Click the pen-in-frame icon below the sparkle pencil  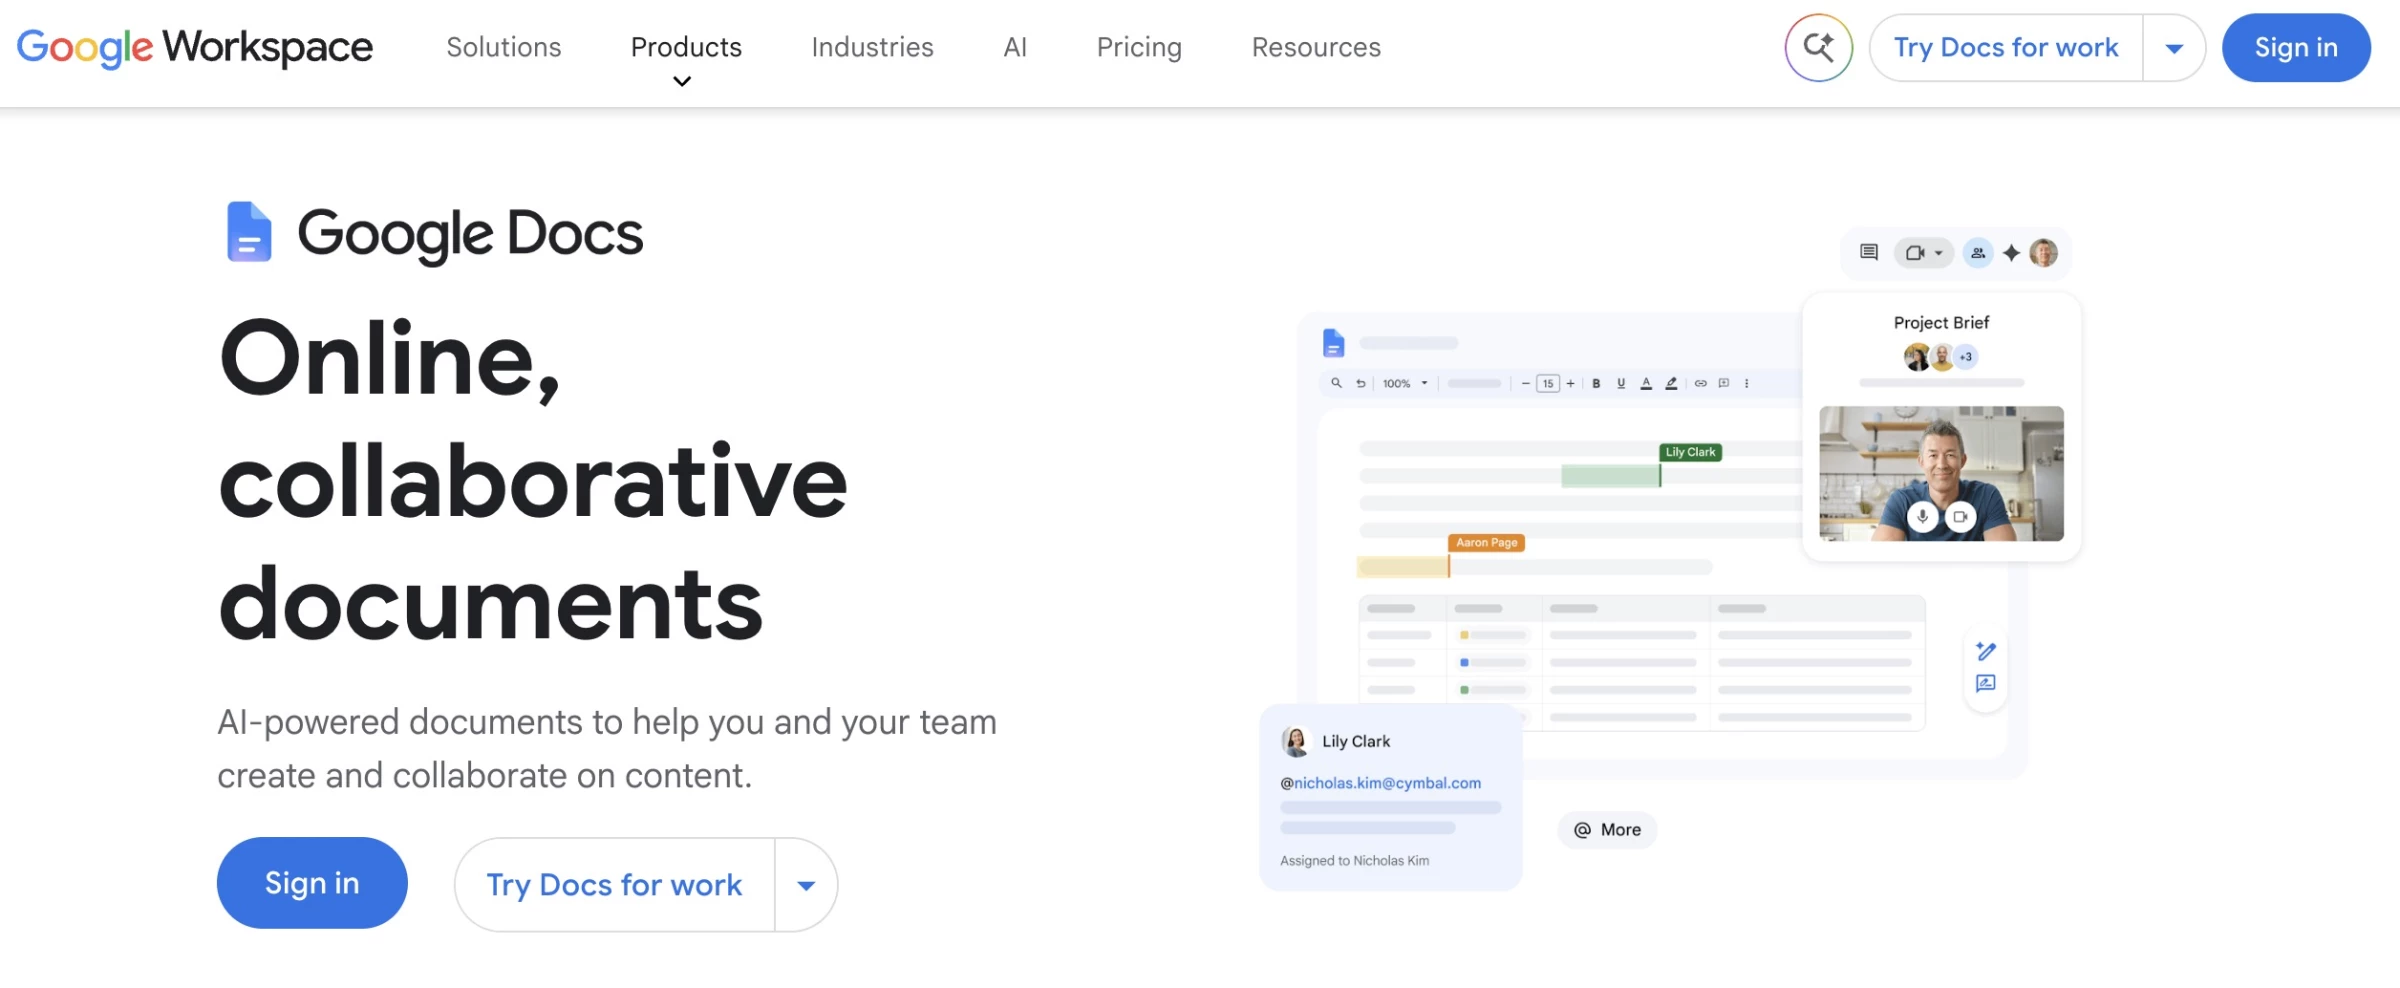coord(1986,684)
